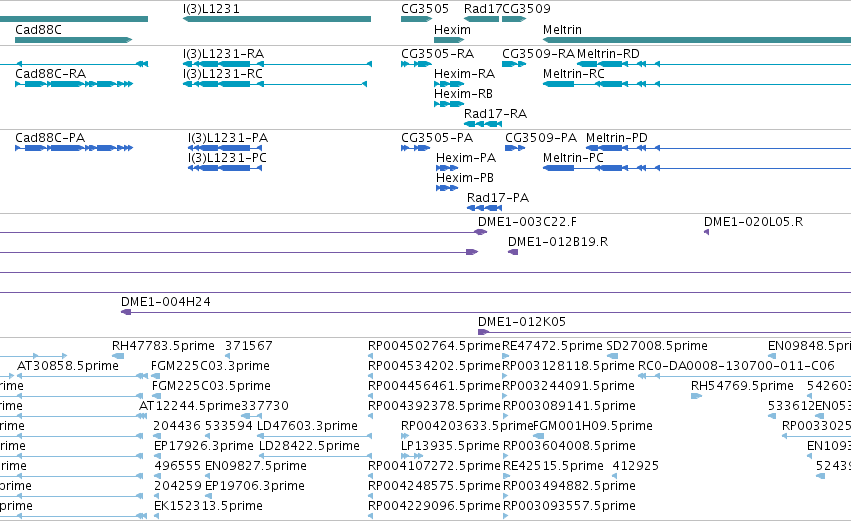Click transcript CG3505-RA label
Image resolution: width=851 pixels, height=521 pixels.
pyautogui.click(x=437, y=54)
